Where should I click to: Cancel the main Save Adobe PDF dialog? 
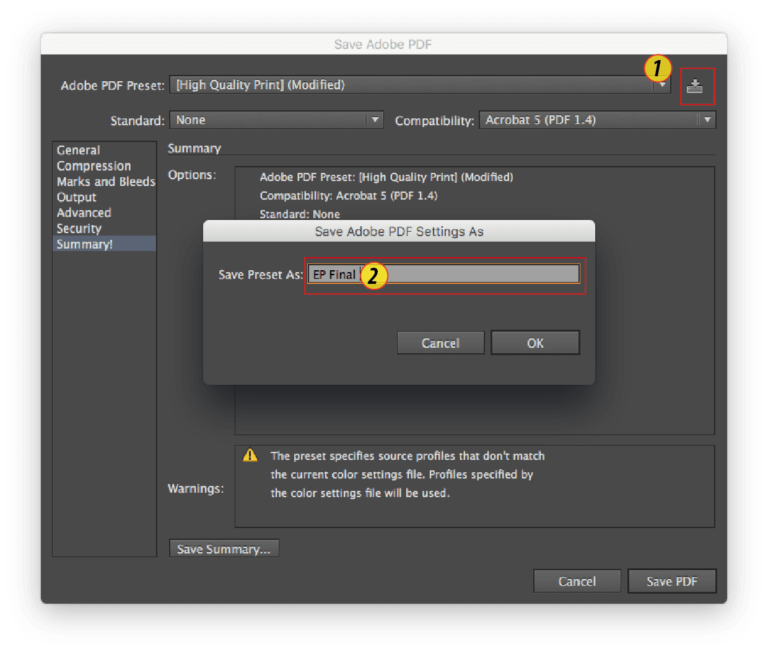coord(577,581)
